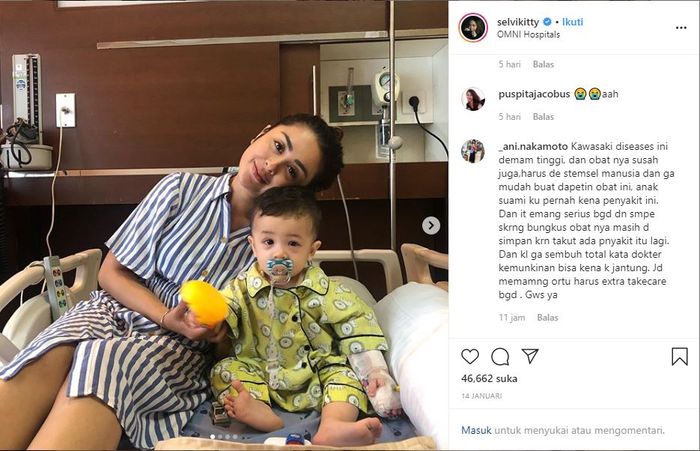Image resolution: width=700 pixels, height=451 pixels.
Task: Open selvikitty profile picture
Action: [x=473, y=28]
